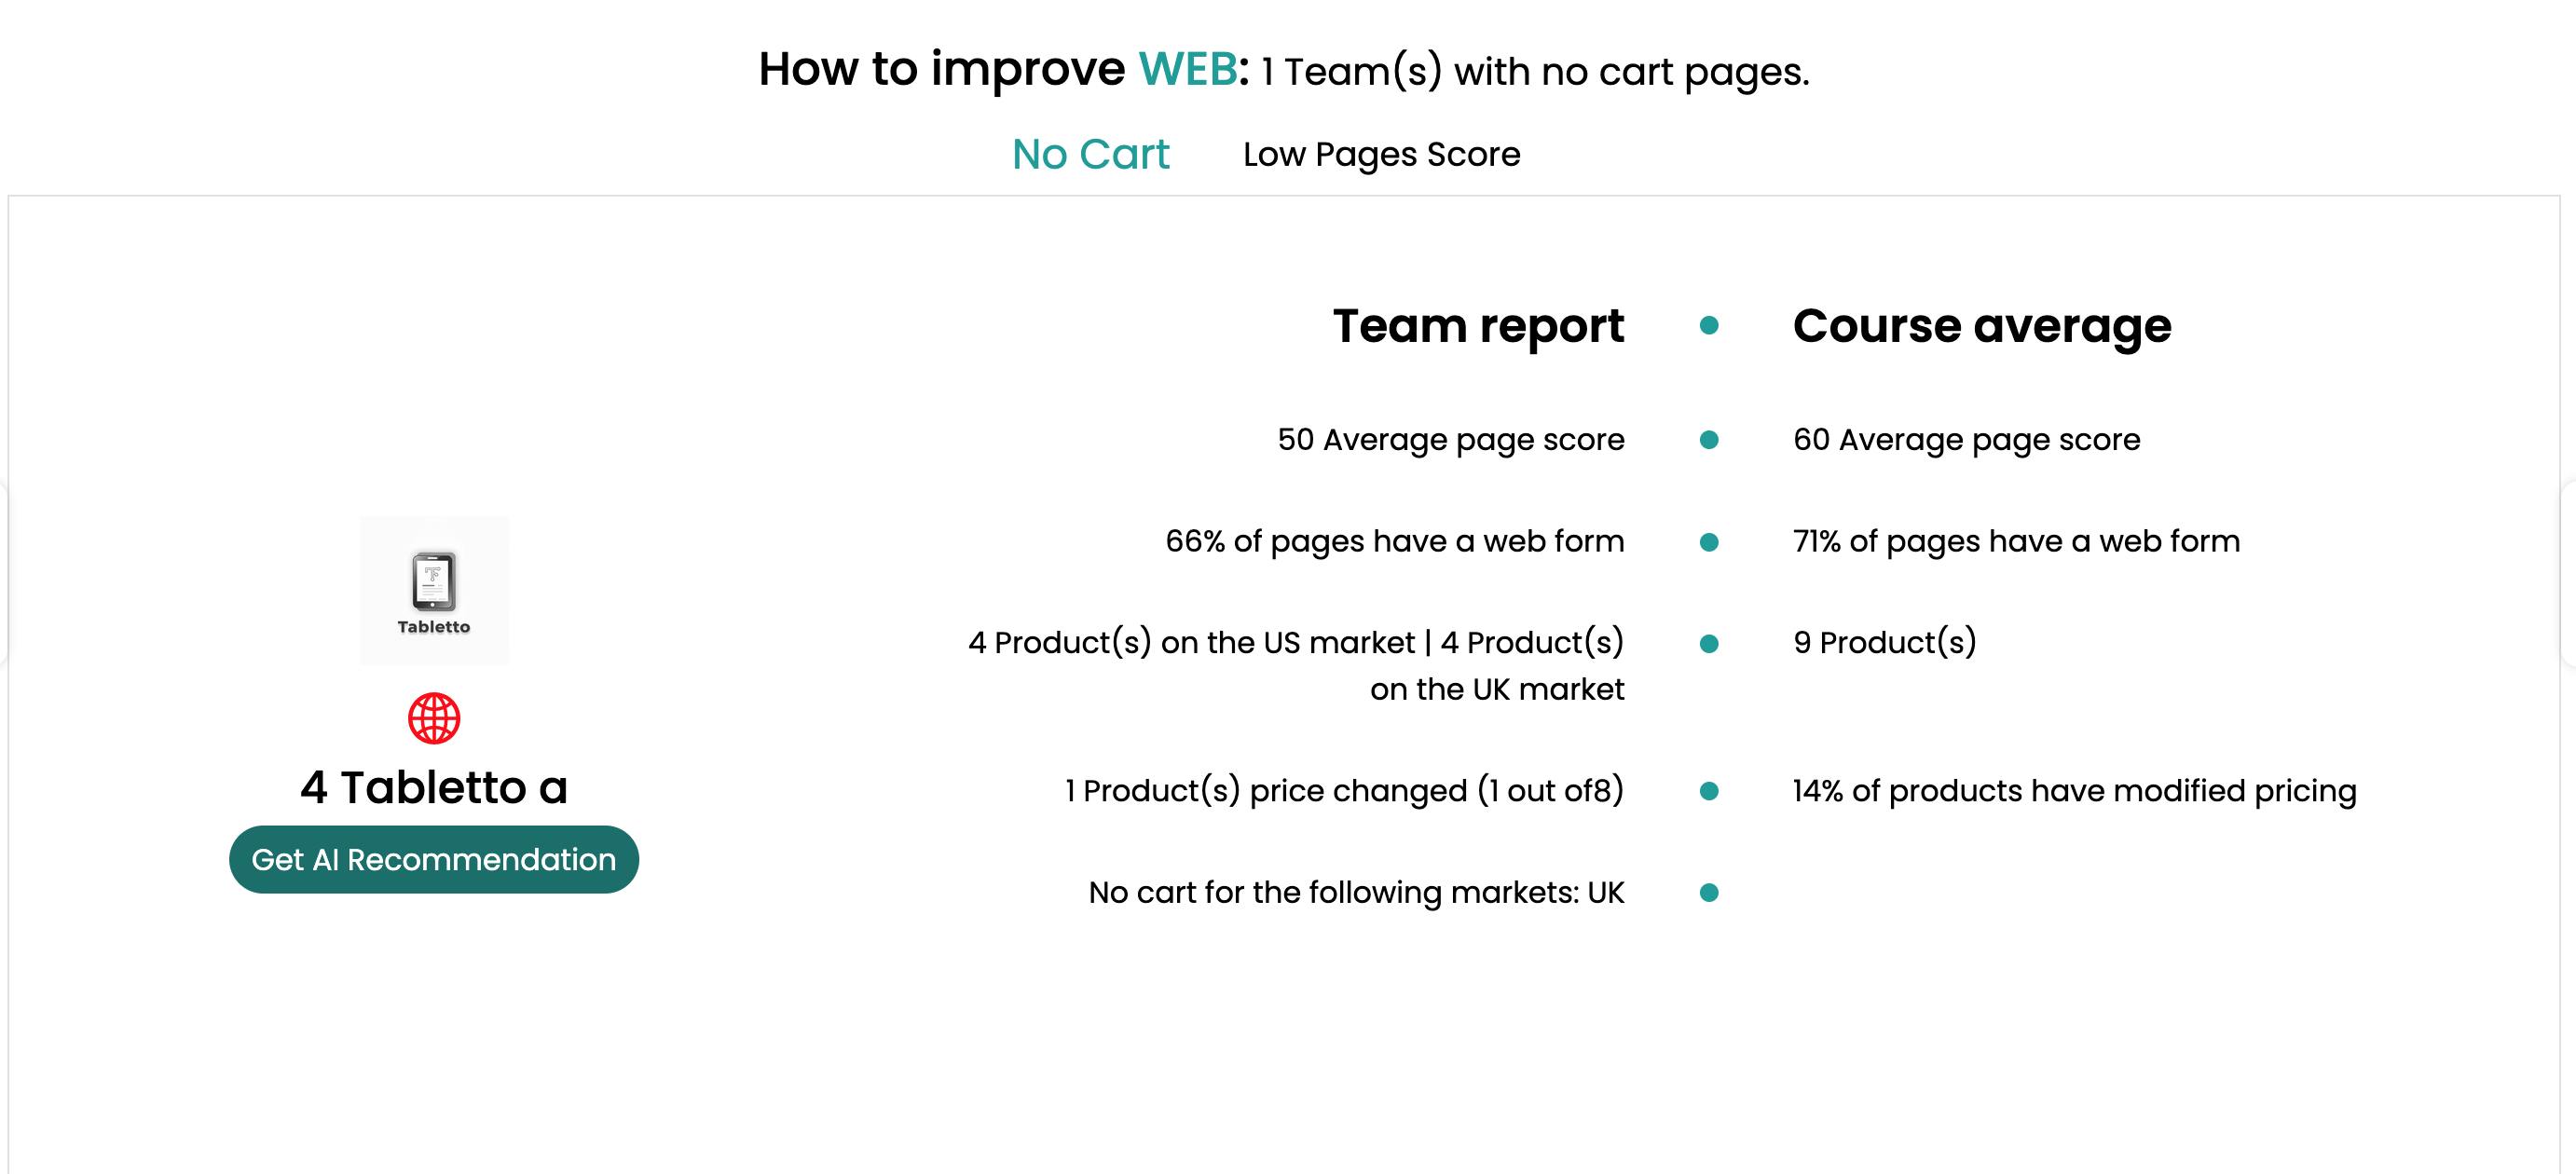Viewport: 2576px width, 1174px height.
Task: Click the dot beside the 9 Product(s) row
Action: [1709, 643]
